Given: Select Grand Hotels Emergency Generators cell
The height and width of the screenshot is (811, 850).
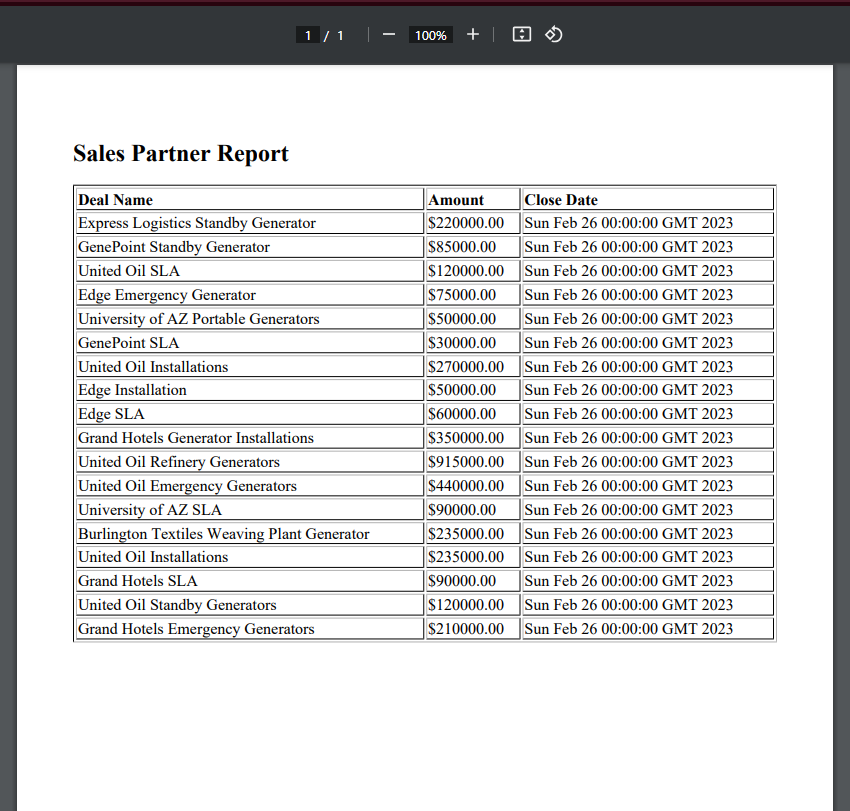Looking at the screenshot, I should click(x=250, y=628).
